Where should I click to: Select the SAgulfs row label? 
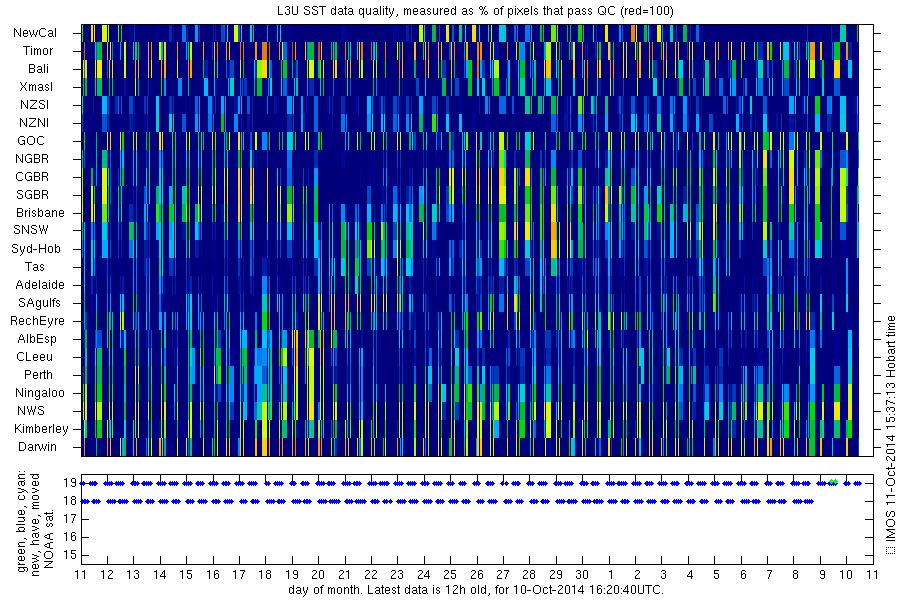tap(39, 303)
